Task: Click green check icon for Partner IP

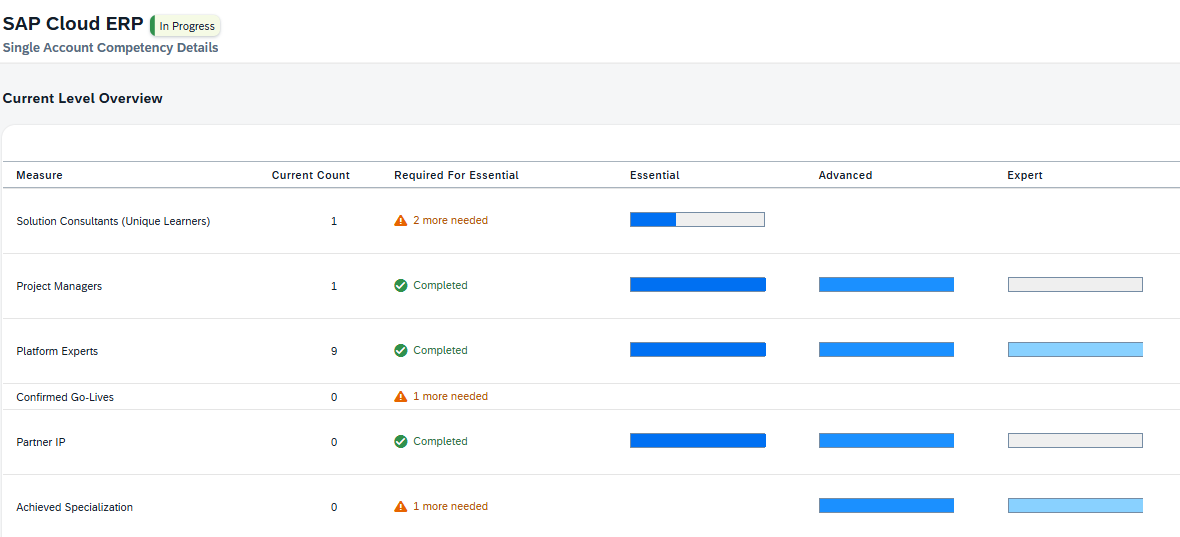Action: [401, 442]
